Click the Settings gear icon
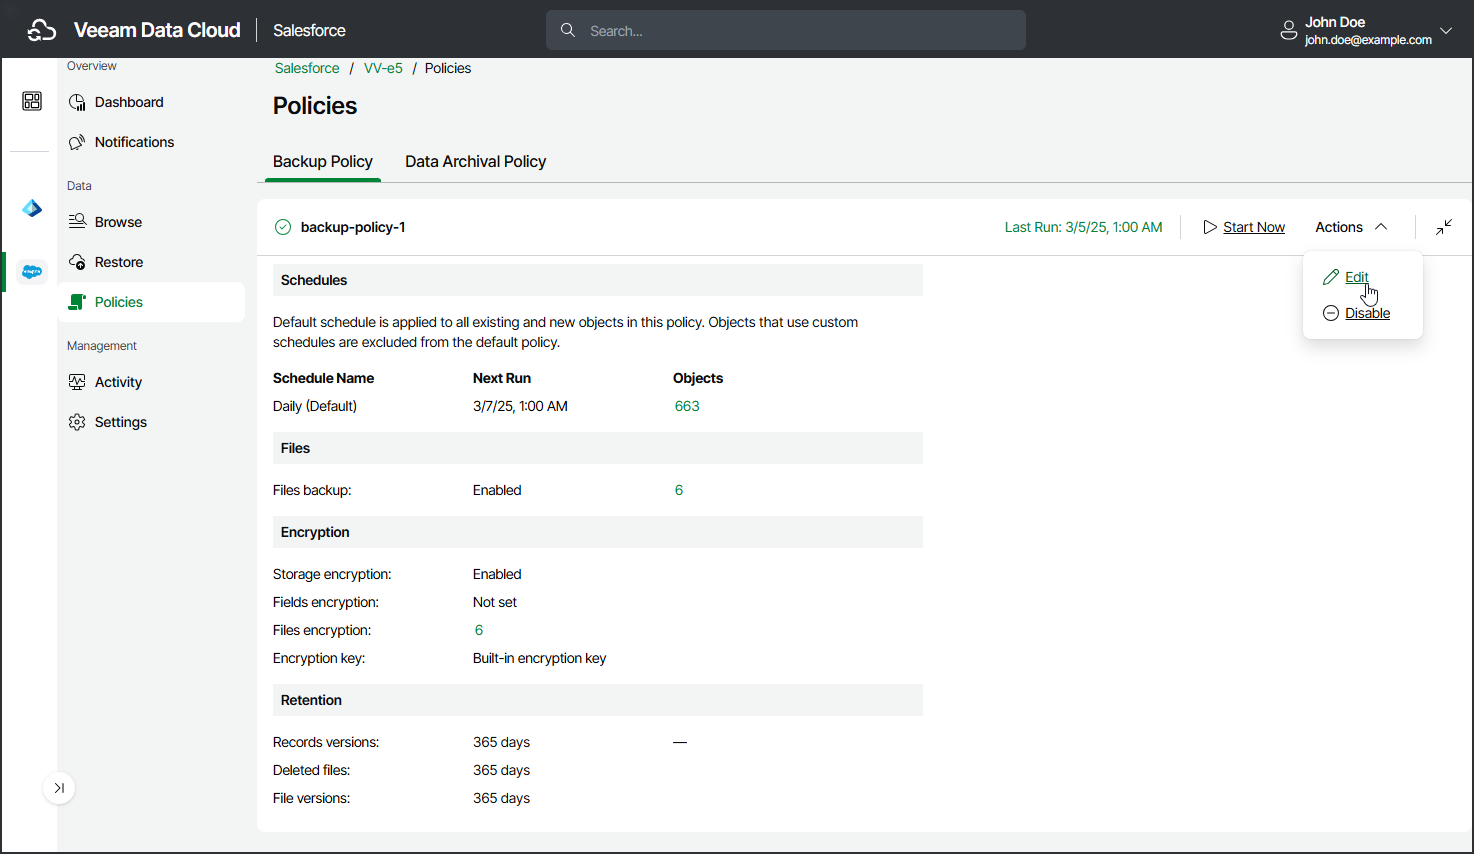 tap(77, 422)
